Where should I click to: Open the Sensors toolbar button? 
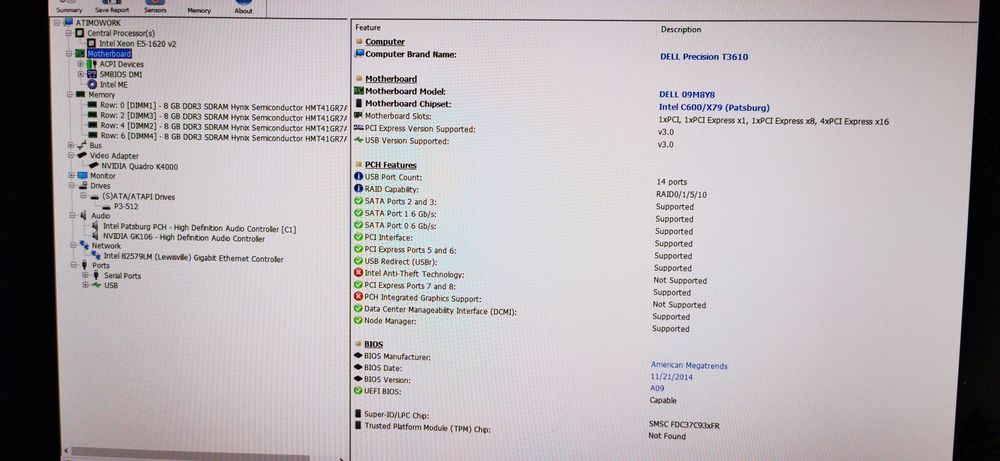coord(155,8)
